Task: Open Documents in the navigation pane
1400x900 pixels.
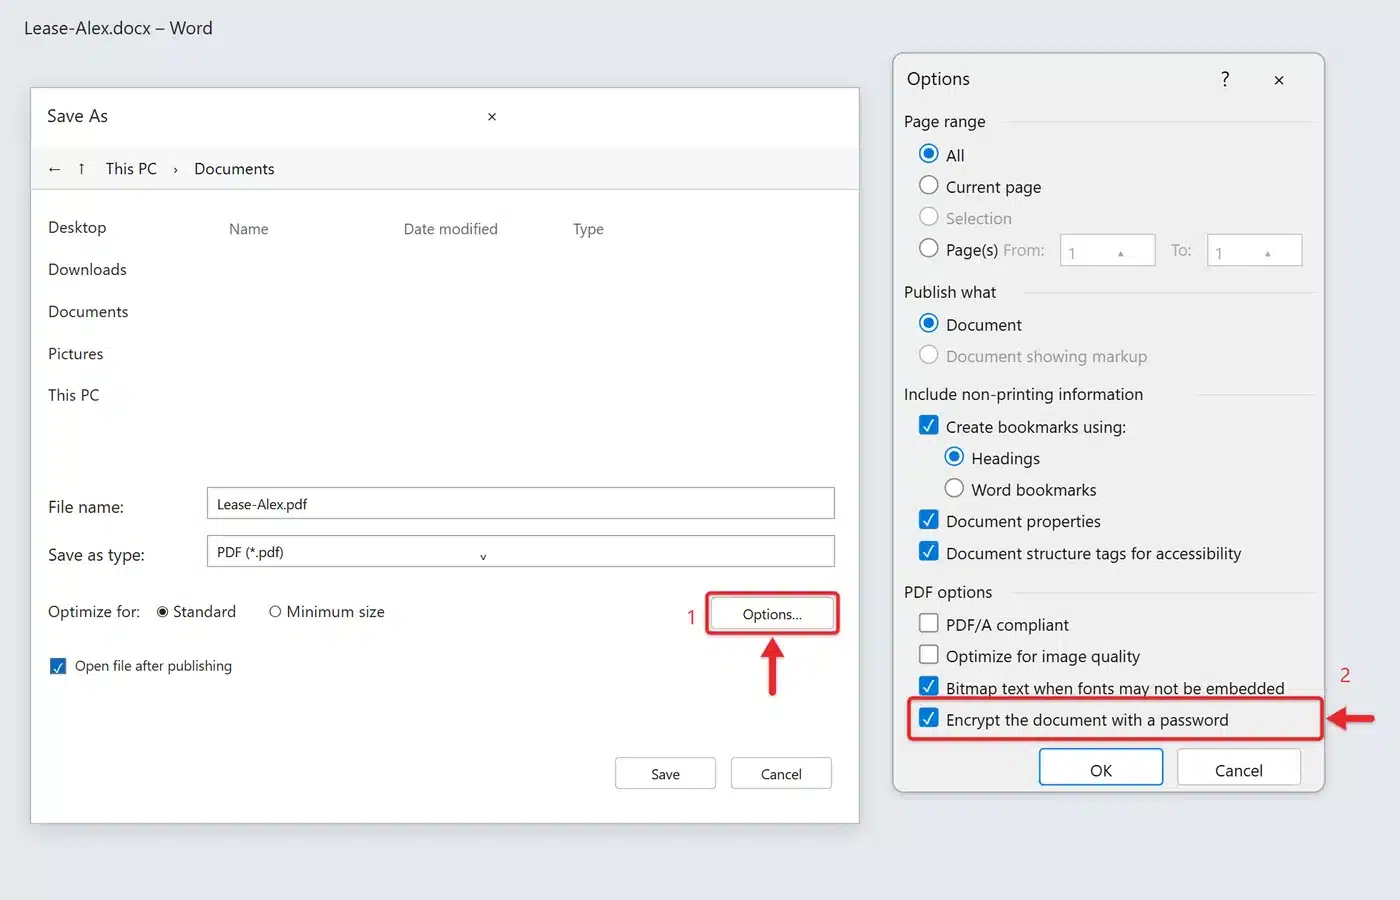Action: click(88, 312)
